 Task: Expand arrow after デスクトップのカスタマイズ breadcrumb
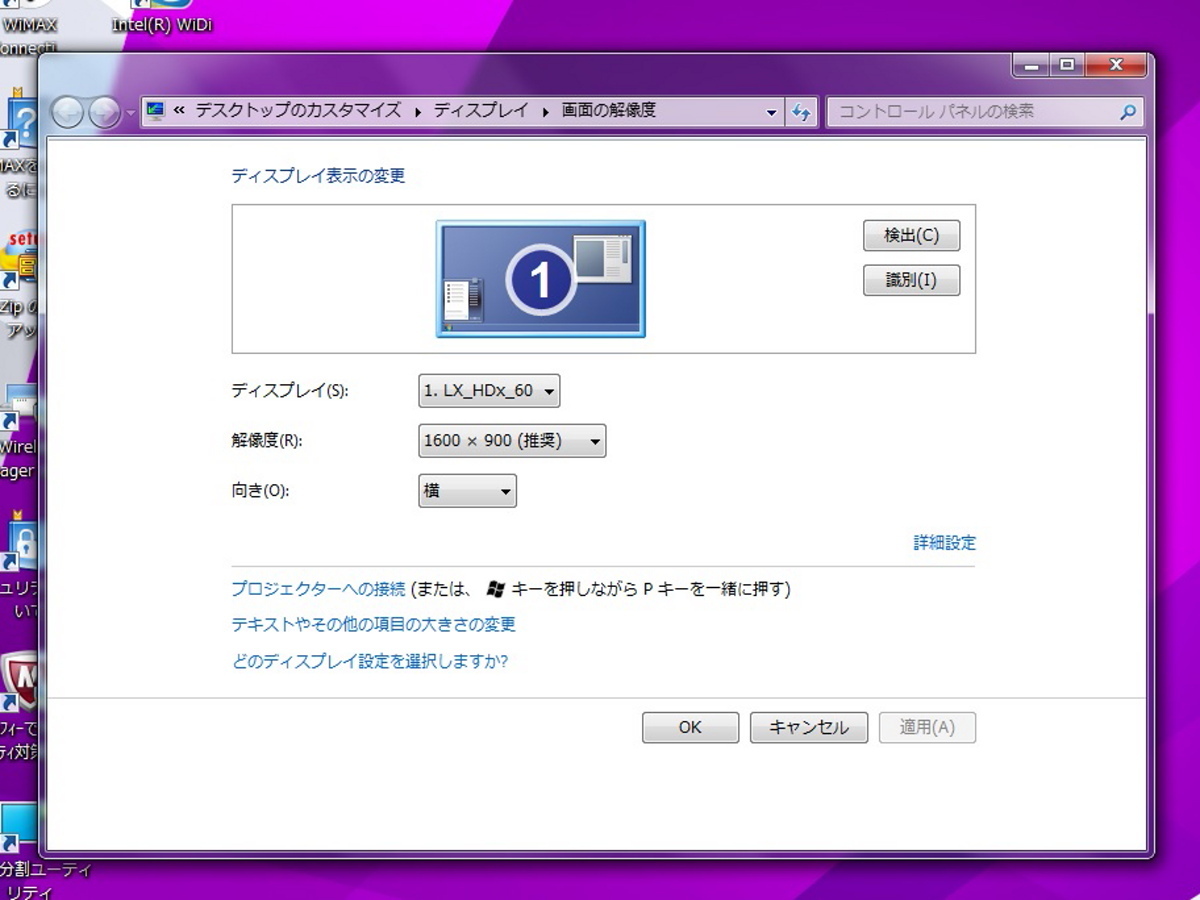point(417,112)
